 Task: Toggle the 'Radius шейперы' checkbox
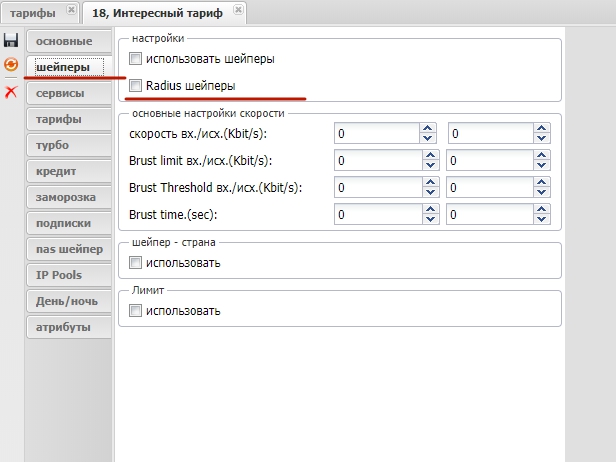pyautogui.click(x=136, y=86)
